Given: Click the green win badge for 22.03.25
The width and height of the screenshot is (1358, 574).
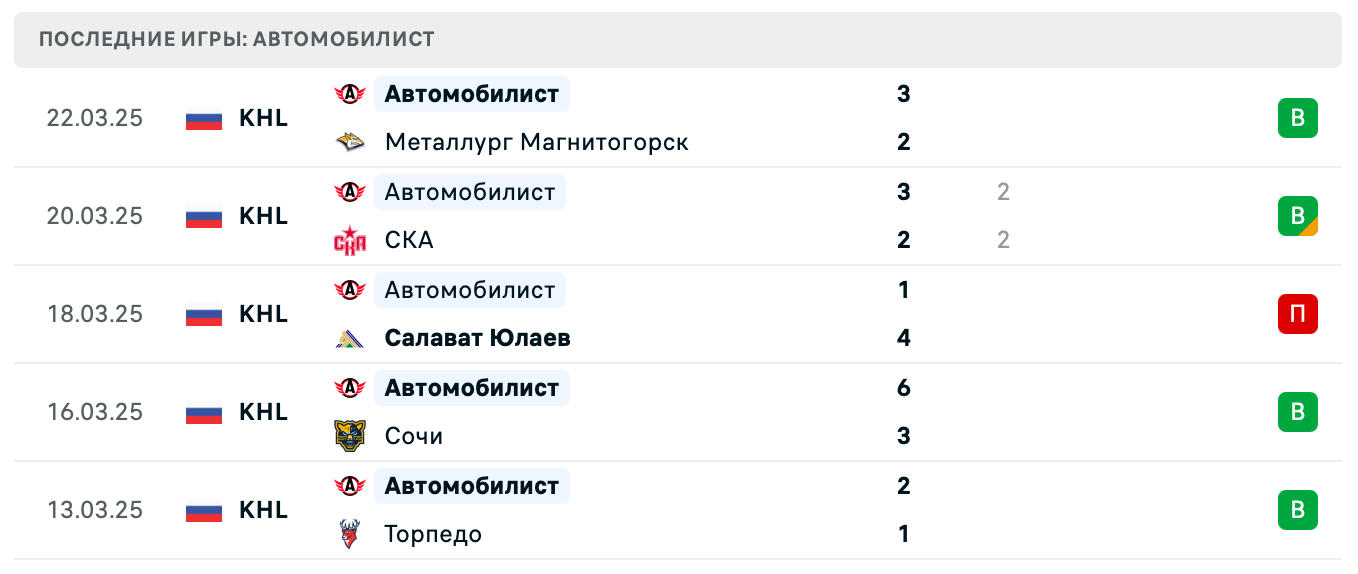Looking at the screenshot, I should pos(1297,118).
